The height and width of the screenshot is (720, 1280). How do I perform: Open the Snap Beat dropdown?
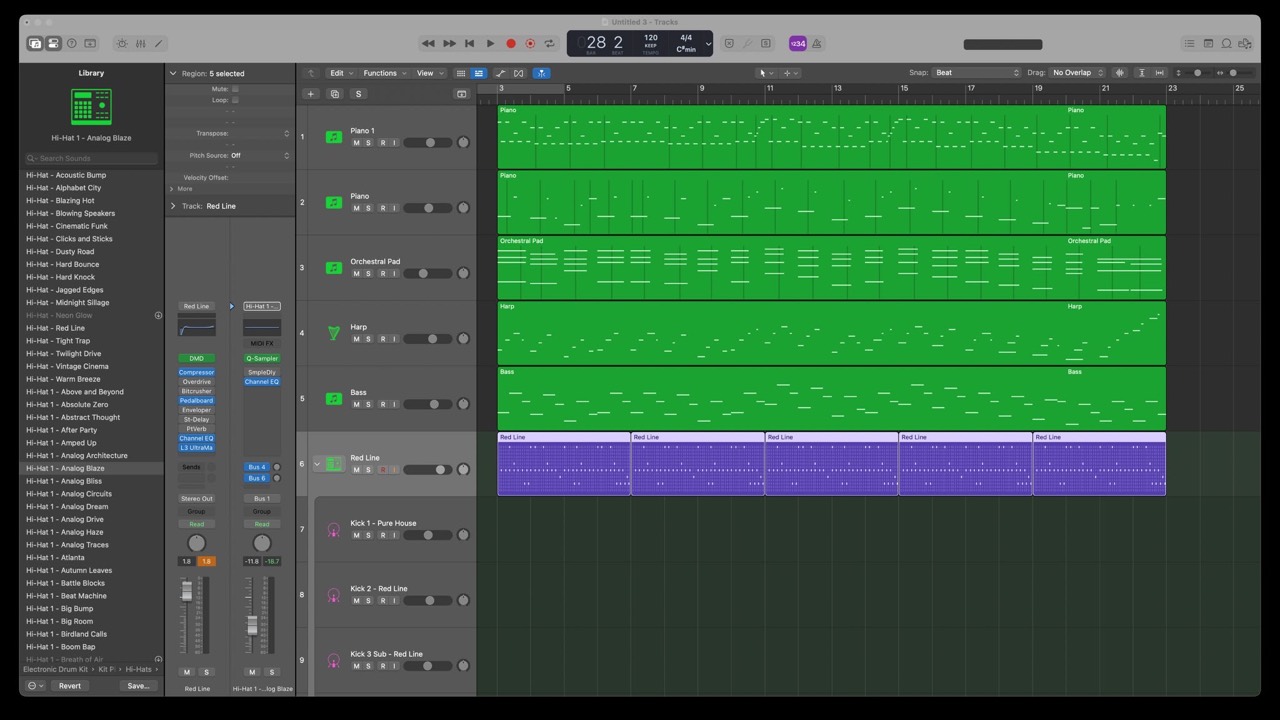pyautogui.click(x=976, y=73)
